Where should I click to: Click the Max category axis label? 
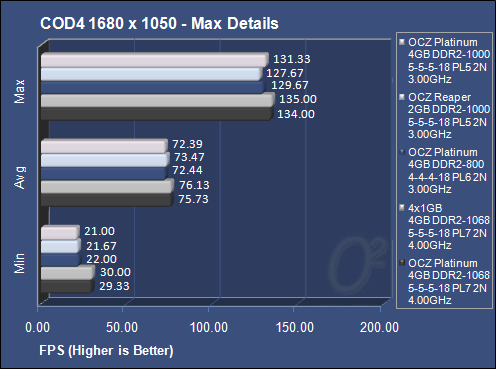tap(20, 91)
